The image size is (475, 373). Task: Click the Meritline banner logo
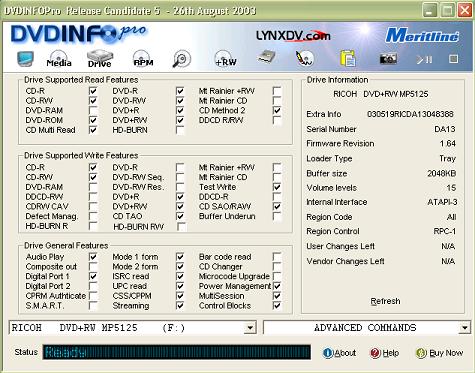tap(422, 36)
